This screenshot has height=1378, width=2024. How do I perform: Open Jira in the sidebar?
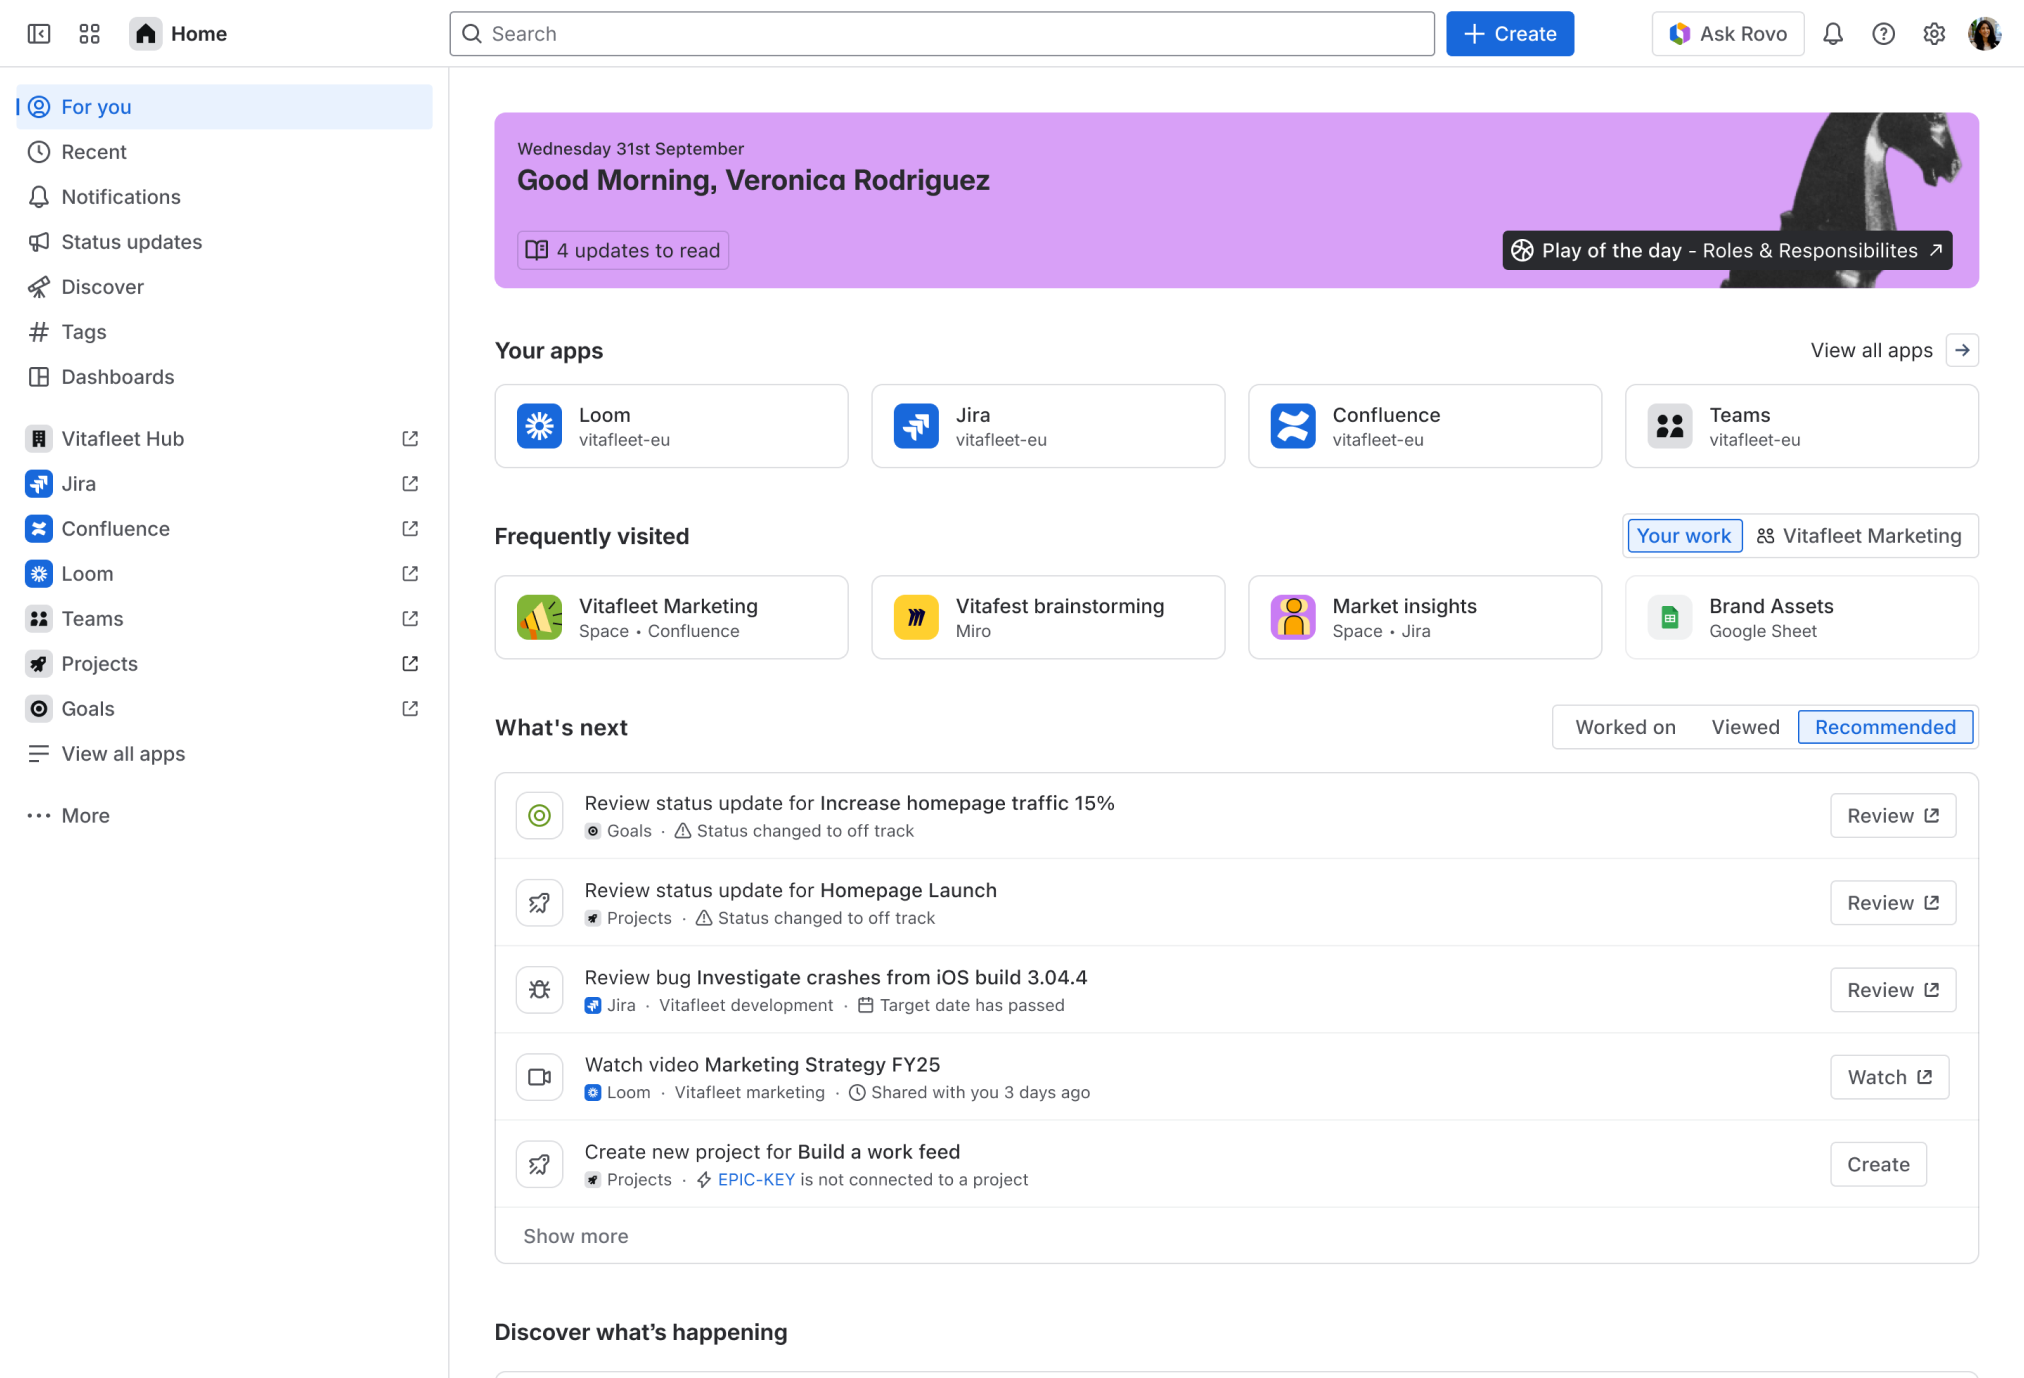[x=224, y=484]
